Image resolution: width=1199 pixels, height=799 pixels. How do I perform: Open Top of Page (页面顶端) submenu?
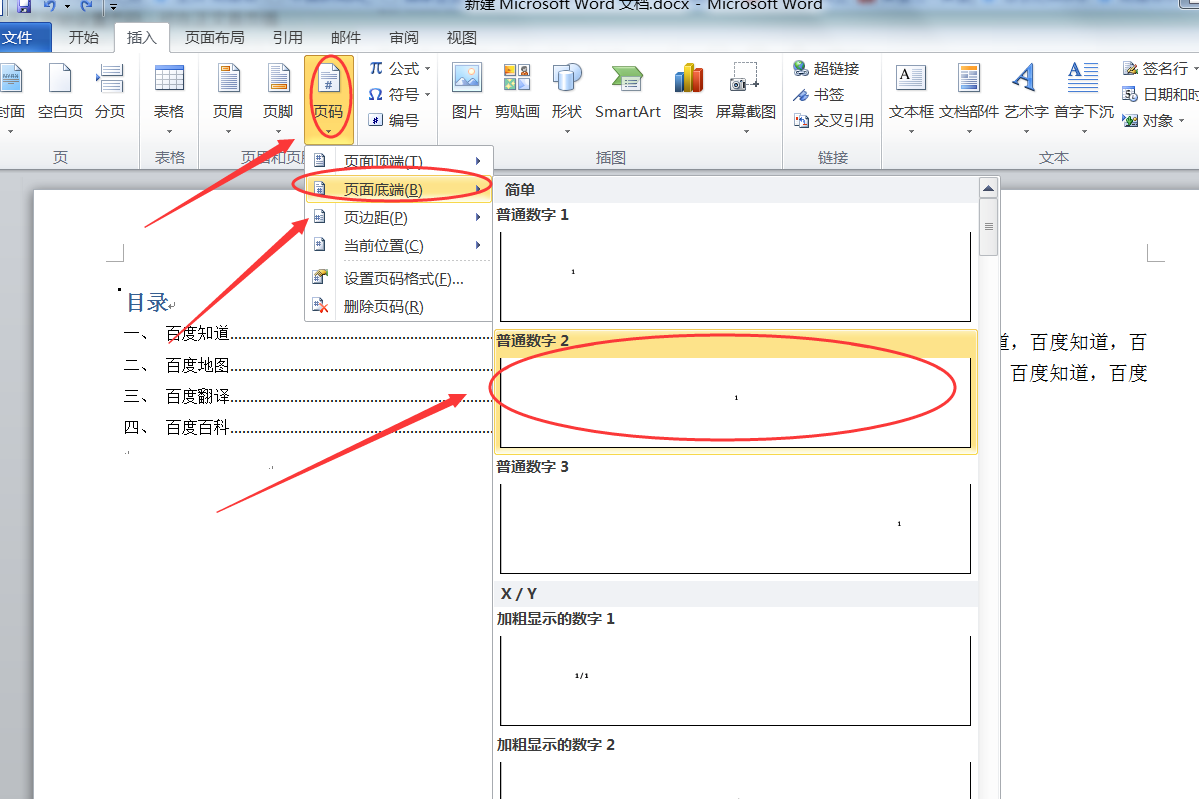pos(398,161)
